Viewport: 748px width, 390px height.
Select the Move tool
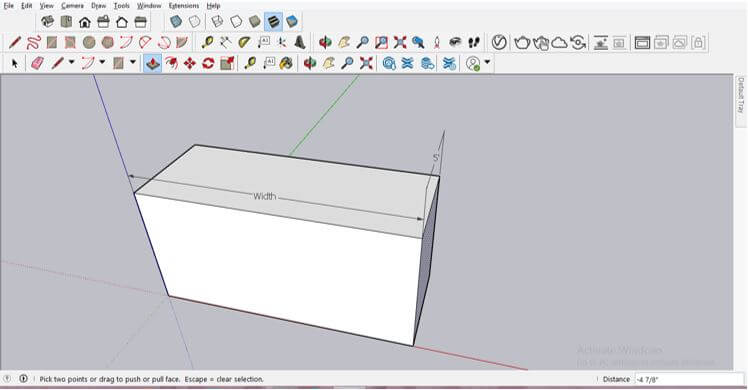coord(190,63)
